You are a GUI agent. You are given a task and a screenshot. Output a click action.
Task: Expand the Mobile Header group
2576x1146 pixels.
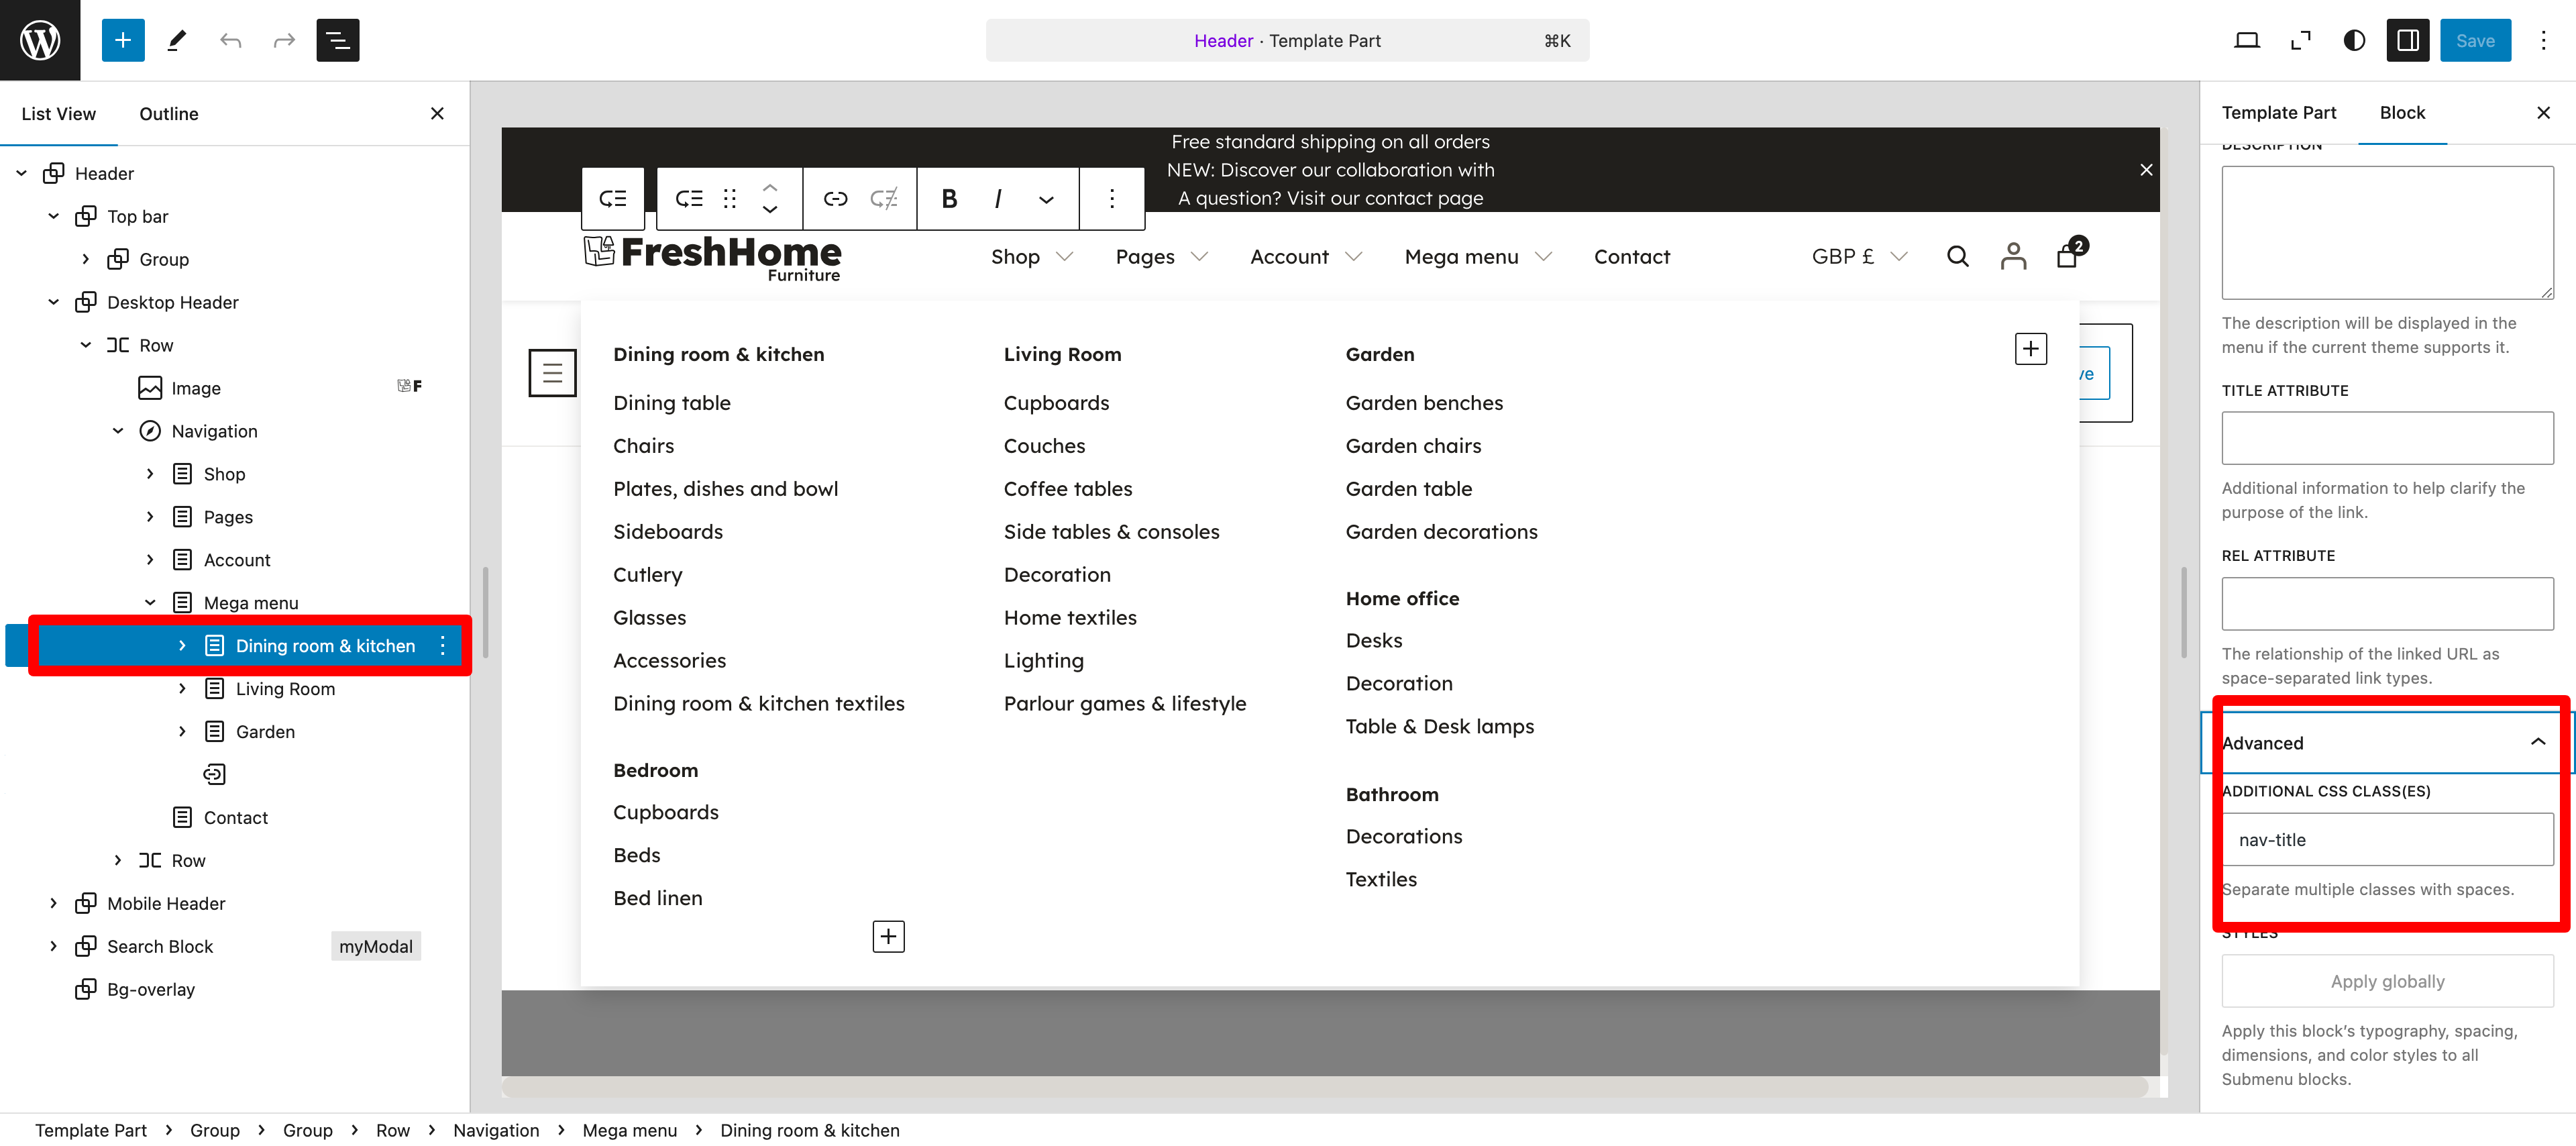click(x=53, y=903)
